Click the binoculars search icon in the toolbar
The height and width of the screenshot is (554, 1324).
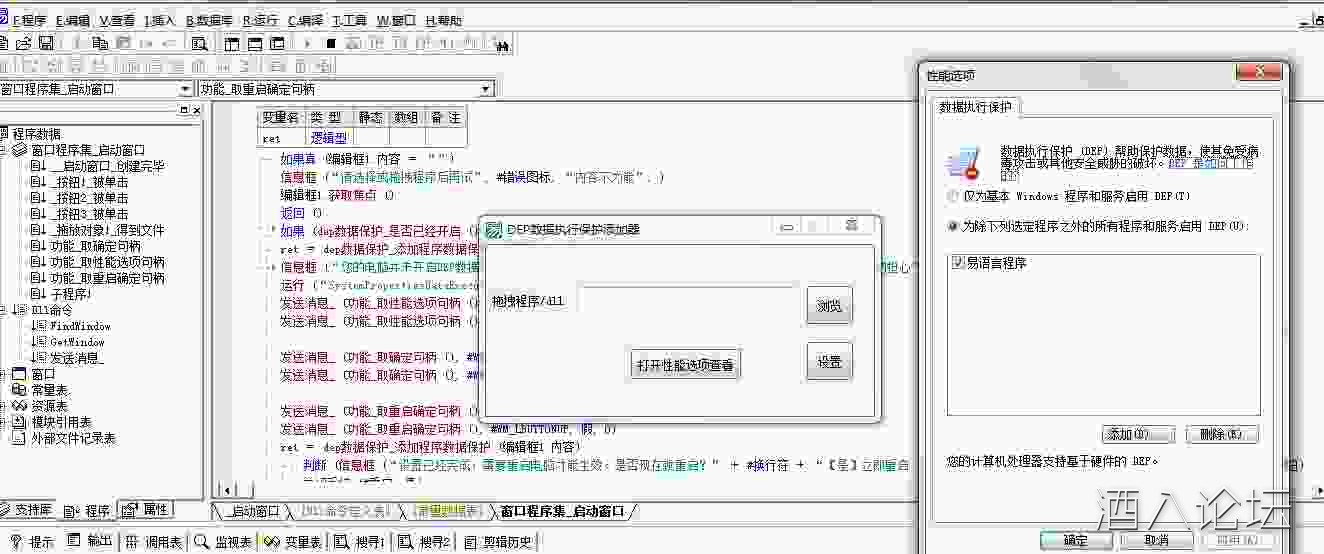click(502, 44)
